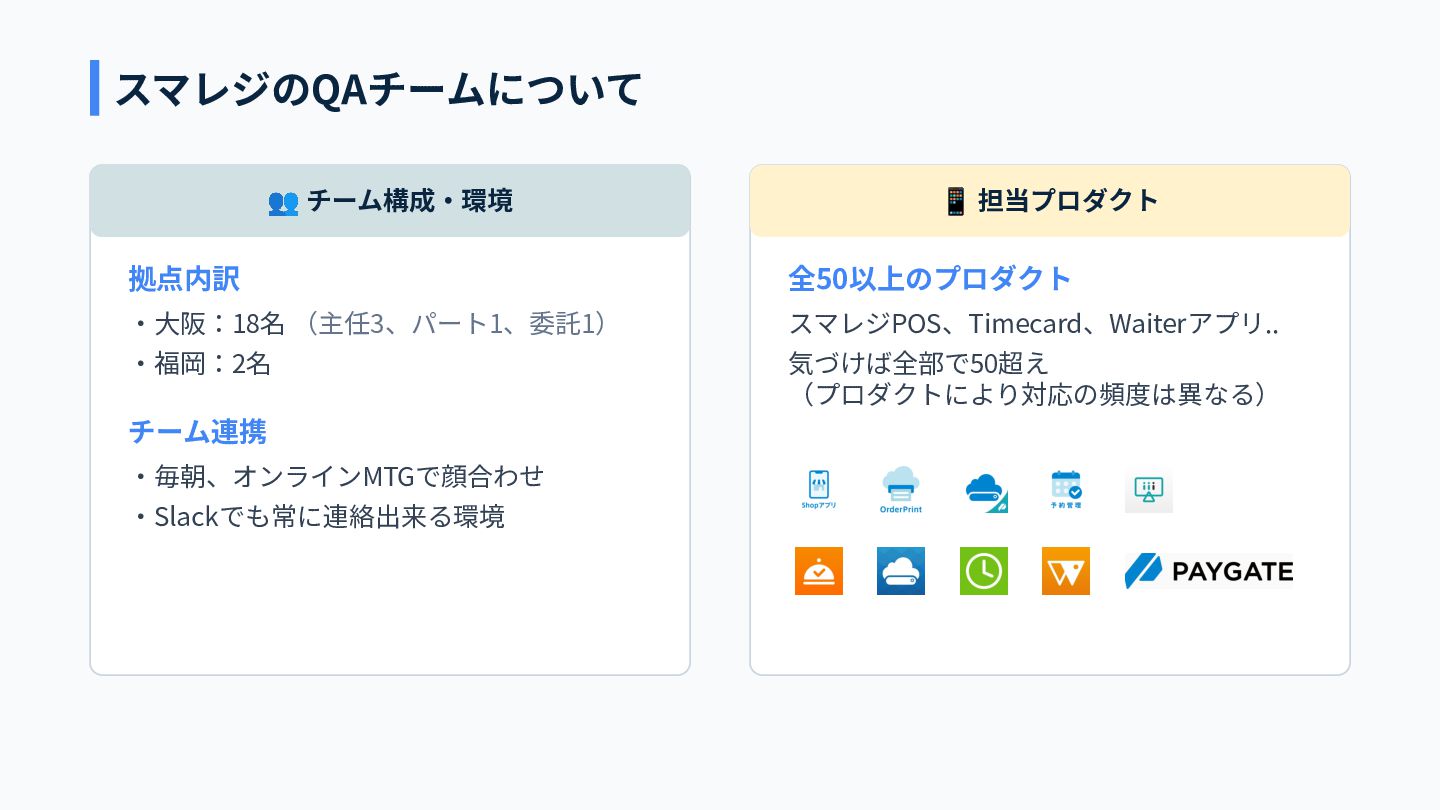Click the チーム連携 heading
The image size is (1440, 810).
(x=198, y=431)
